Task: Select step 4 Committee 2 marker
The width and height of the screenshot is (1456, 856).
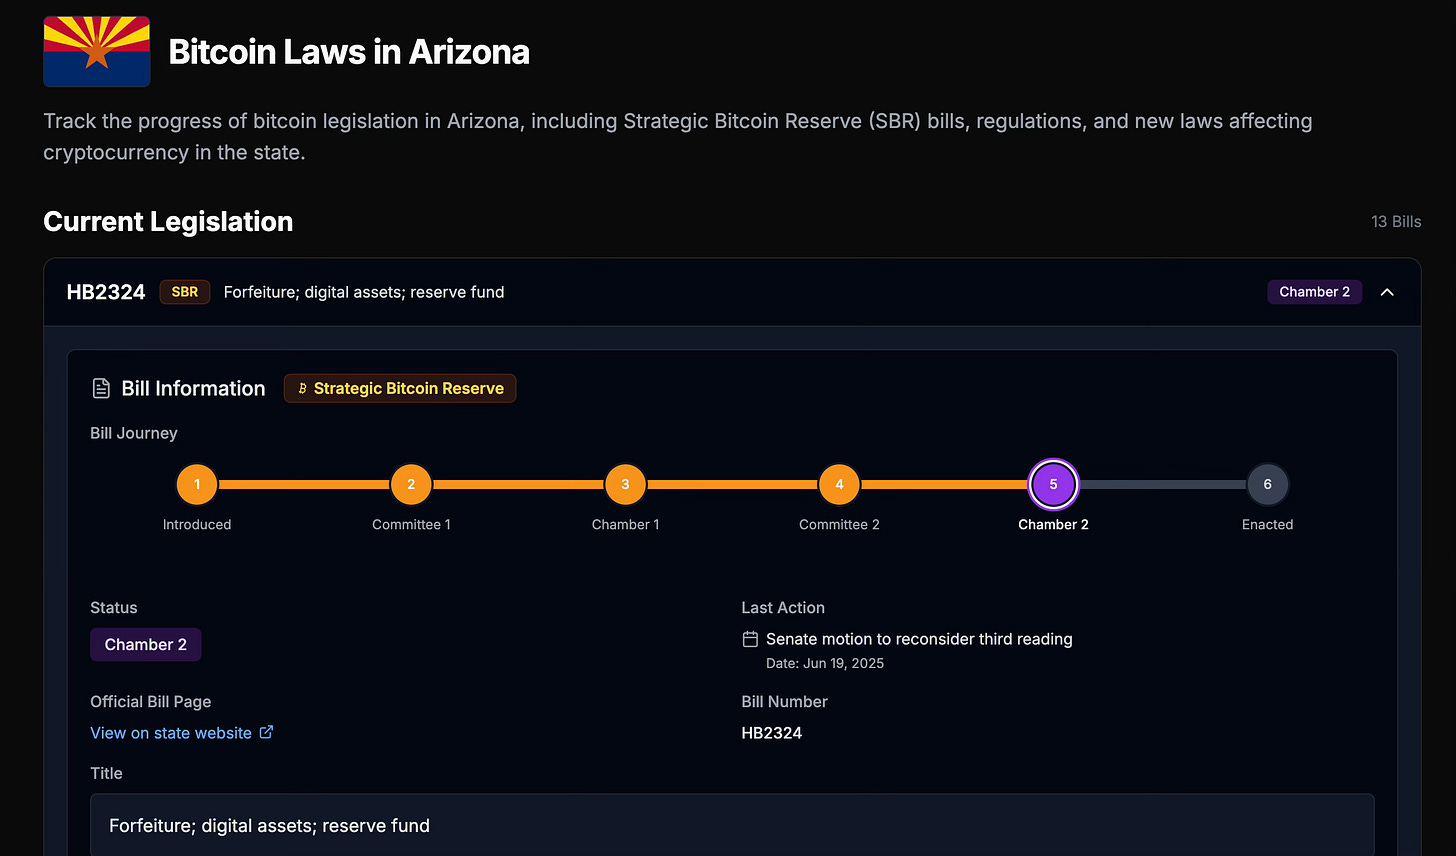Action: click(839, 484)
